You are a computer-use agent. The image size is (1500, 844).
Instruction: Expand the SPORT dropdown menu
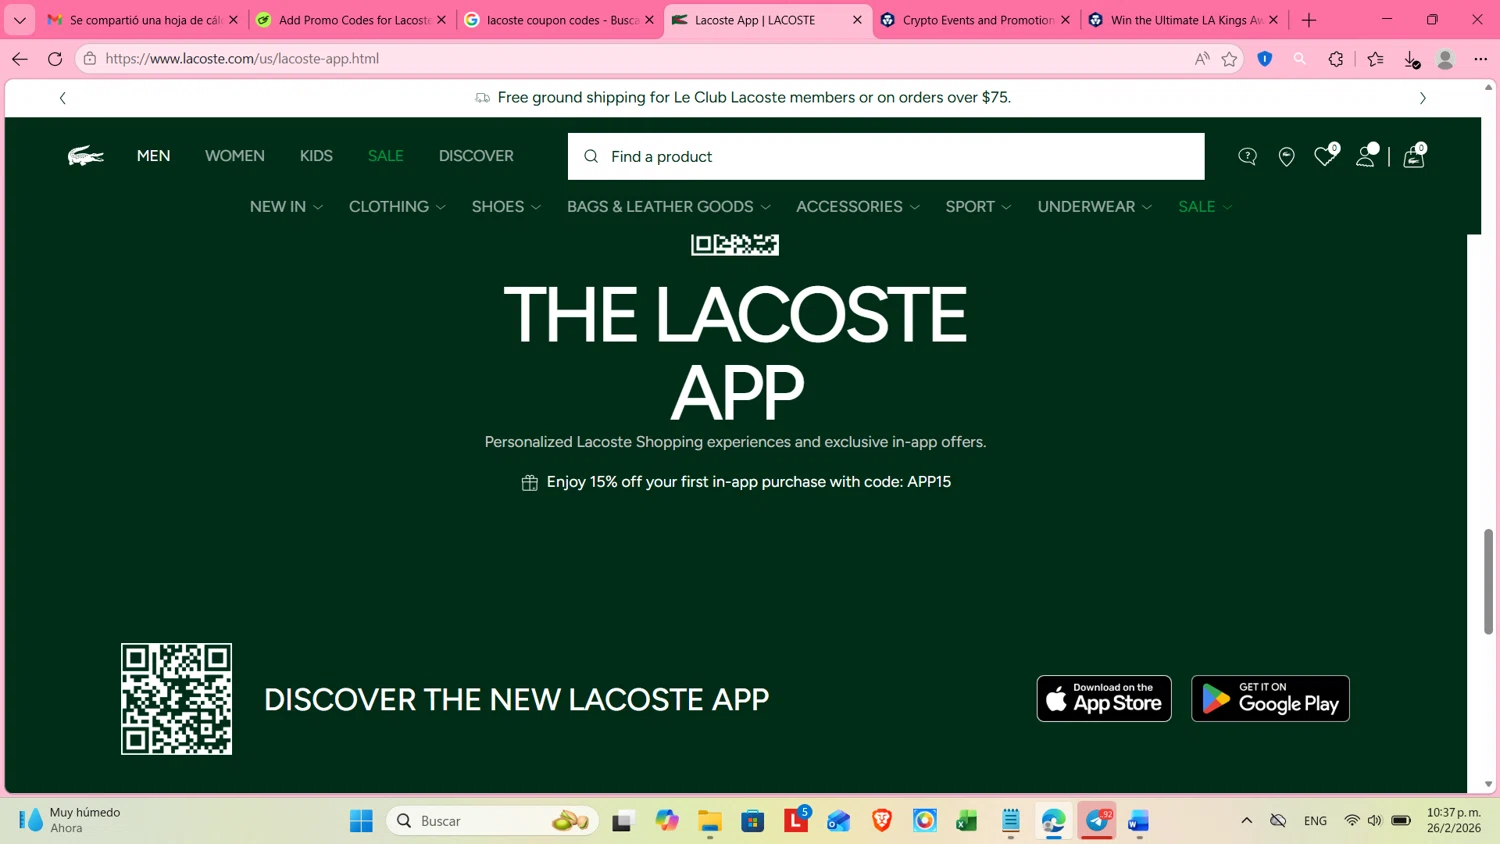978,207
